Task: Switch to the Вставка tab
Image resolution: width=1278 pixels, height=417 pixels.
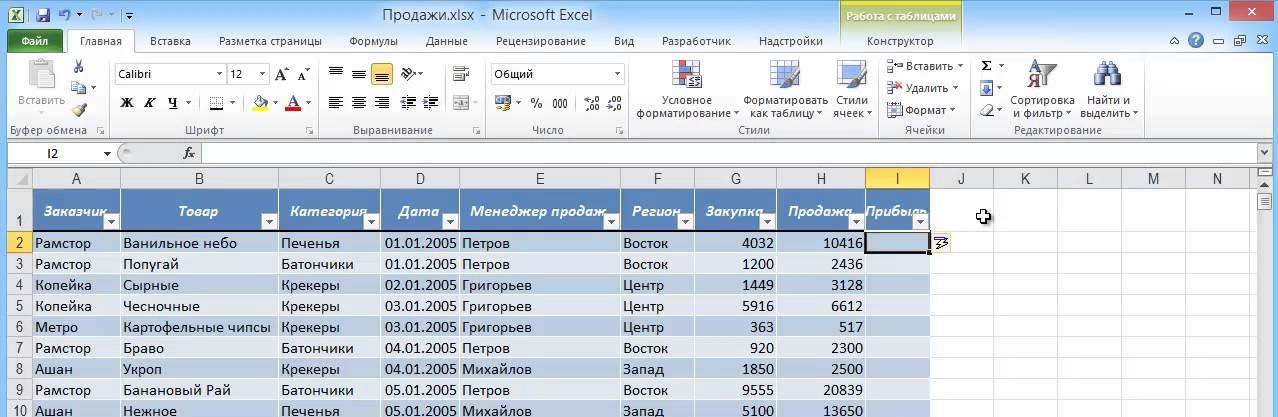Action: [x=170, y=41]
